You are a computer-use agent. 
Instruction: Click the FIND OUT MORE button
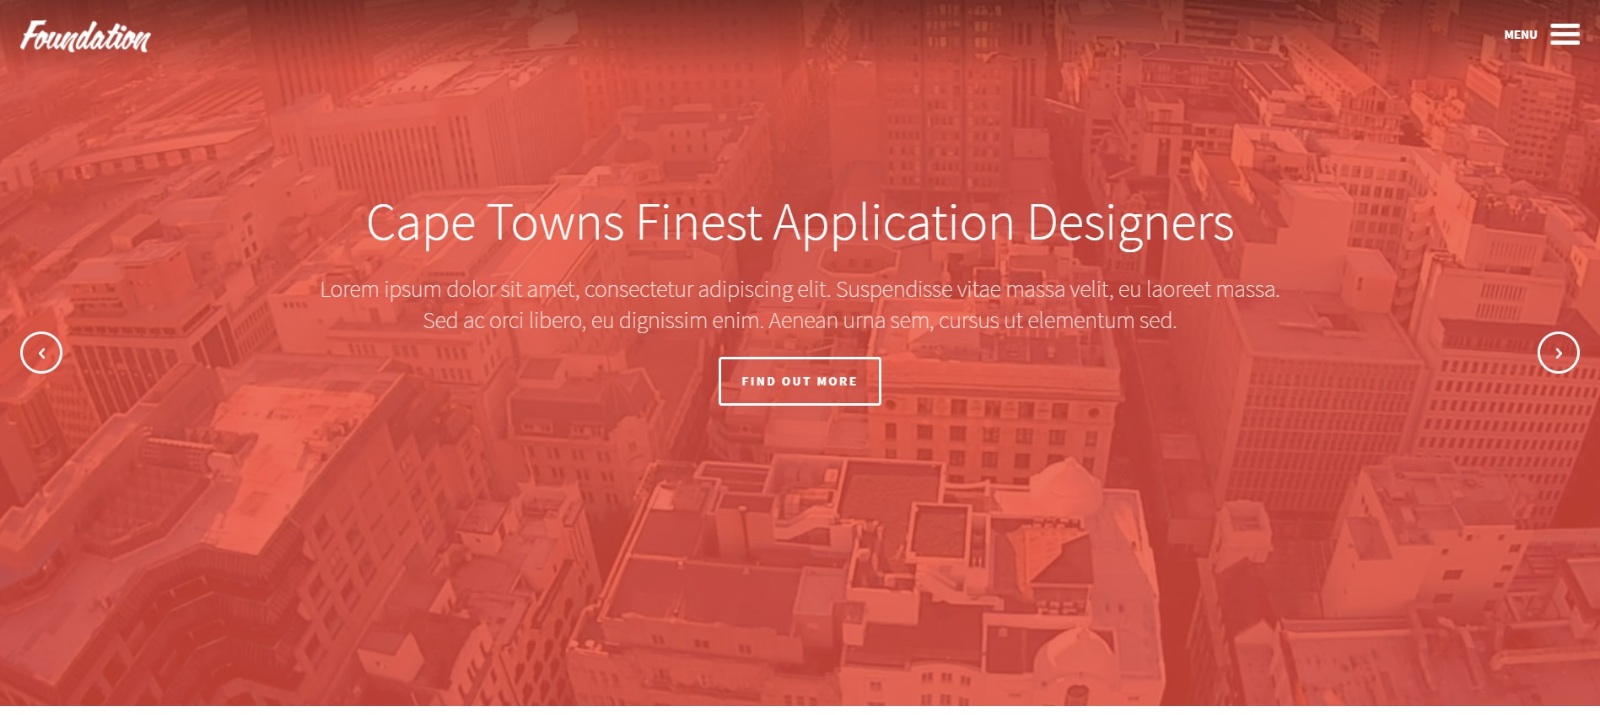point(799,381)
